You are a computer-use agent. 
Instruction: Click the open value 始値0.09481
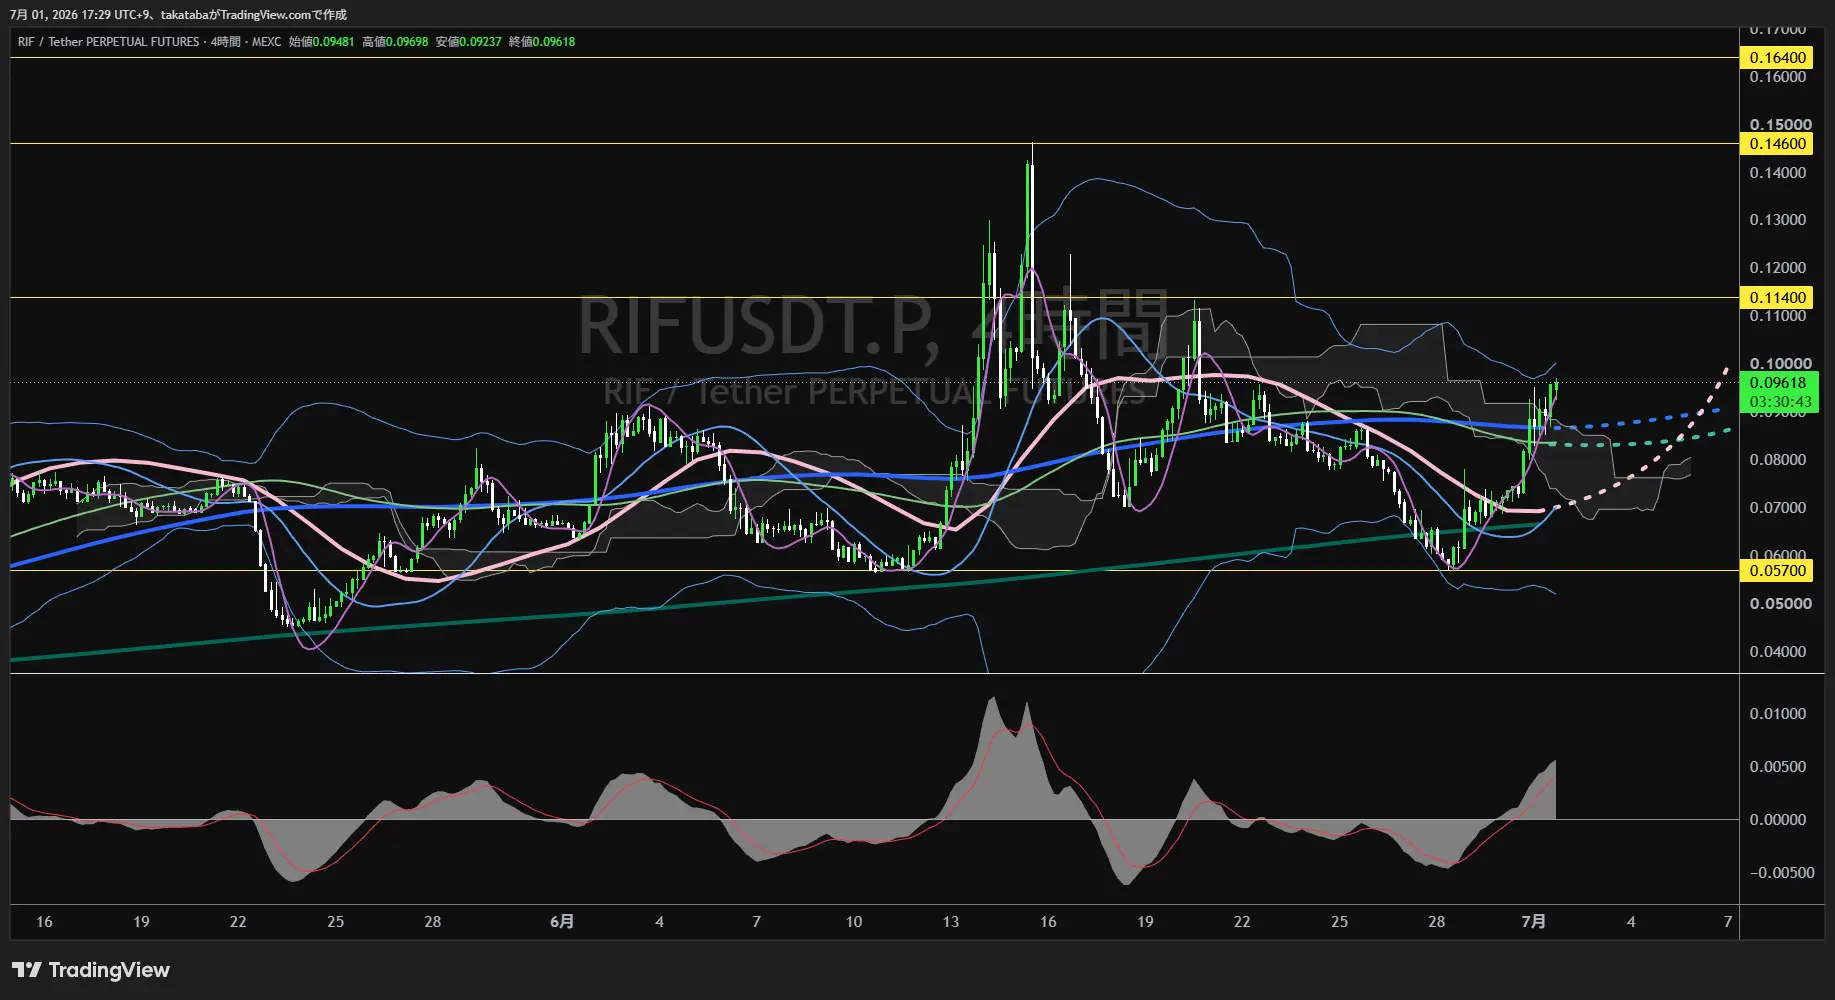pyautogui.click(x=321, y=42)
